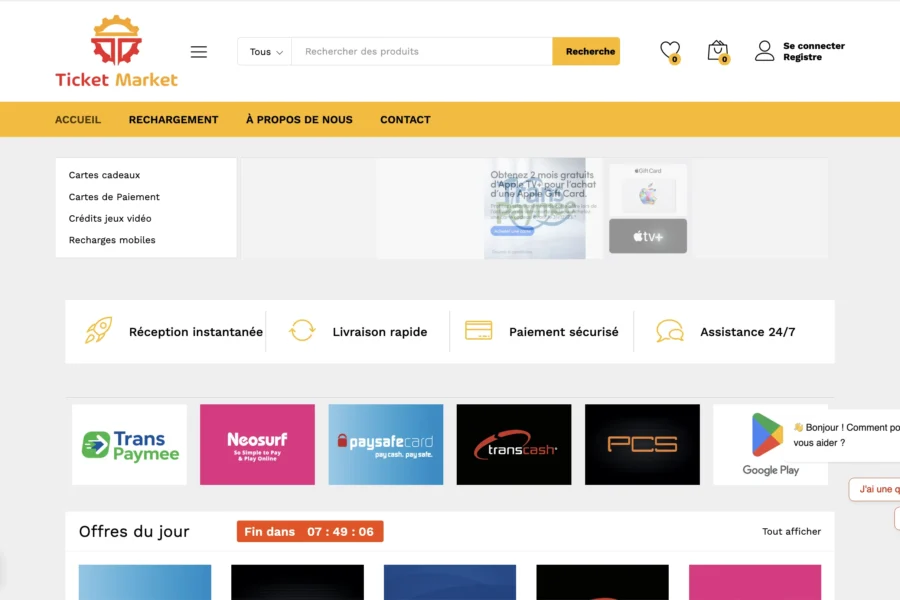
Task: Open the PCS brand tile
Action: coord(642,444)
